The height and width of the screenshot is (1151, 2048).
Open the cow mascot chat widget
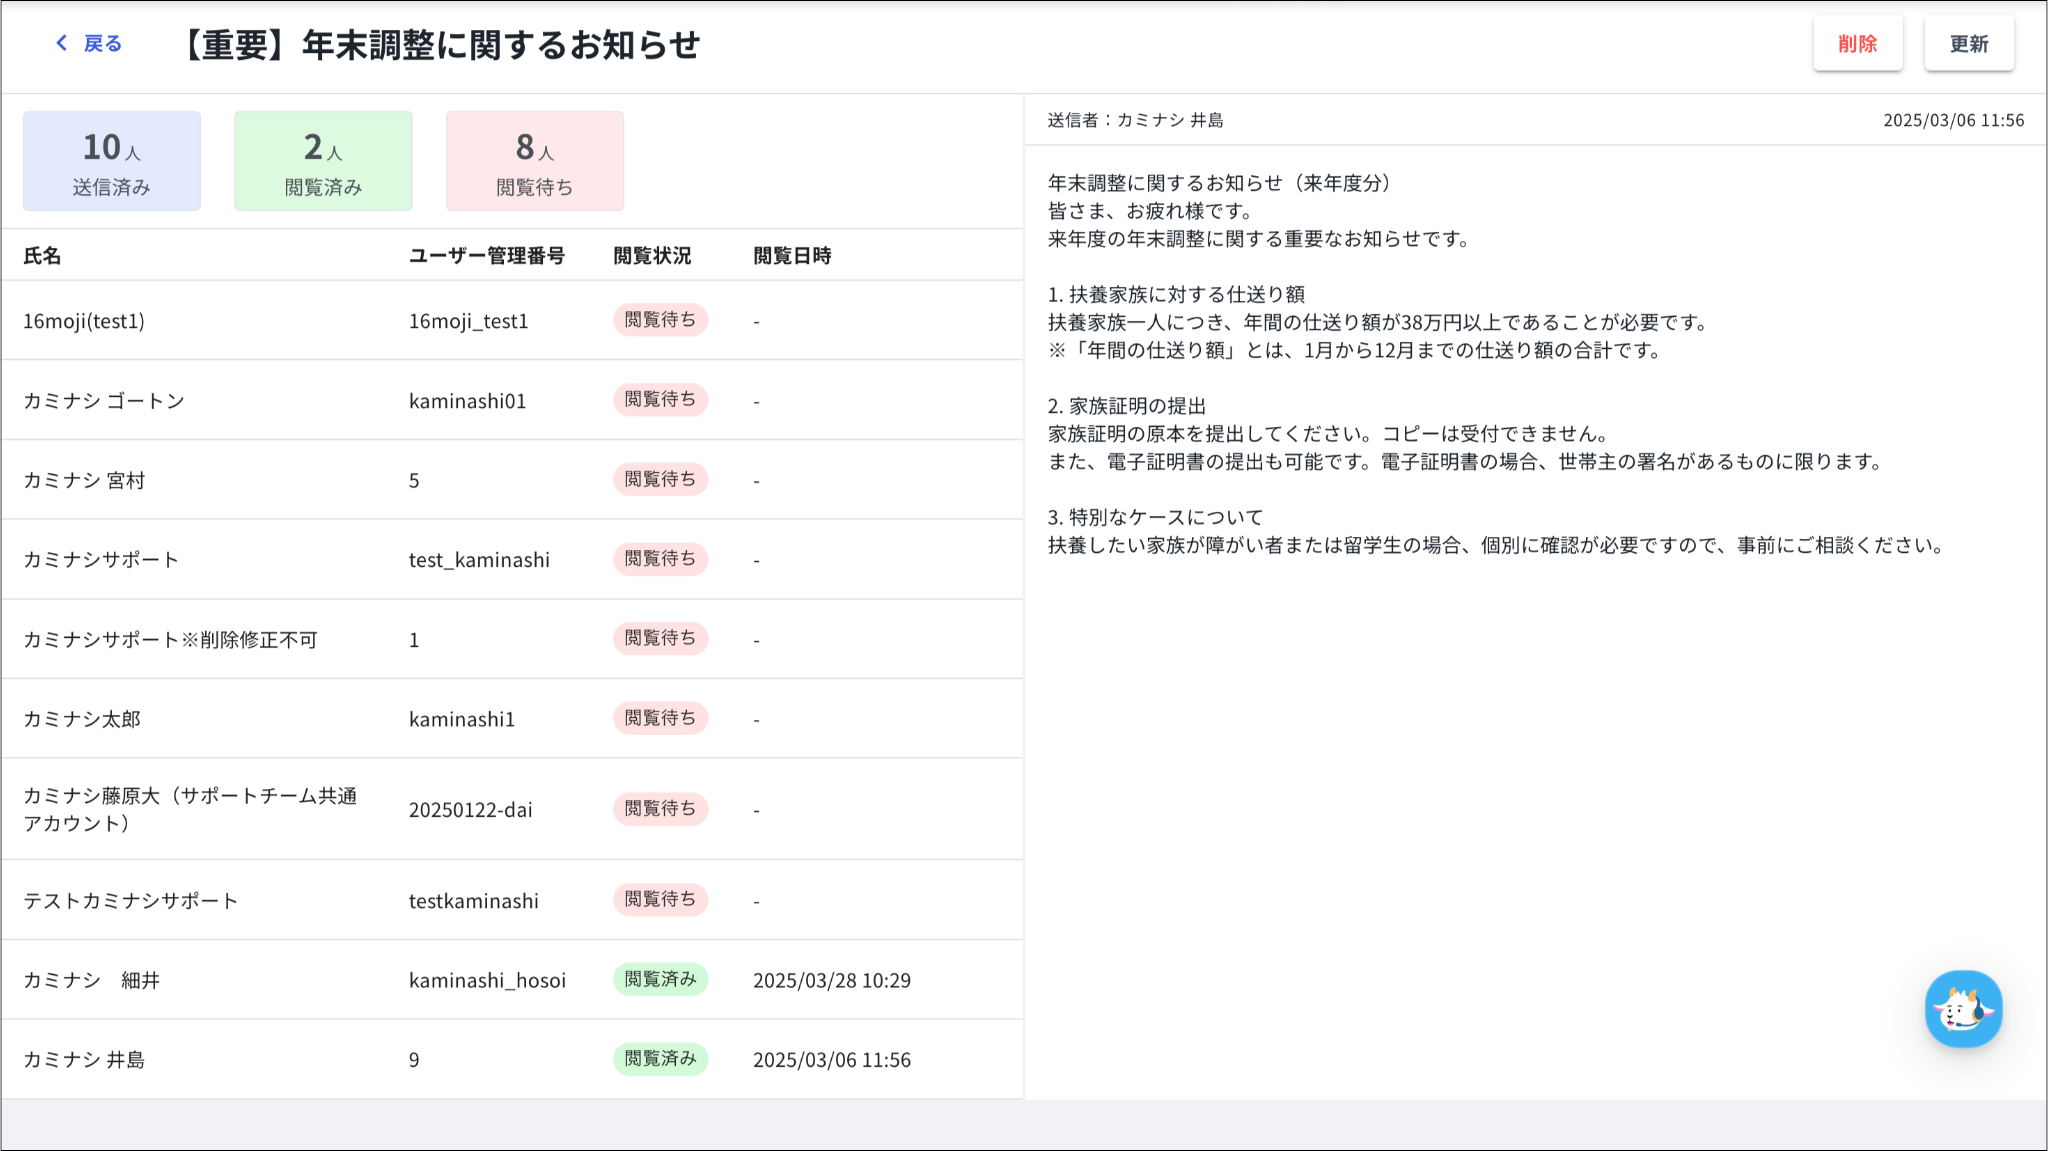(x=1963, y=1009)
